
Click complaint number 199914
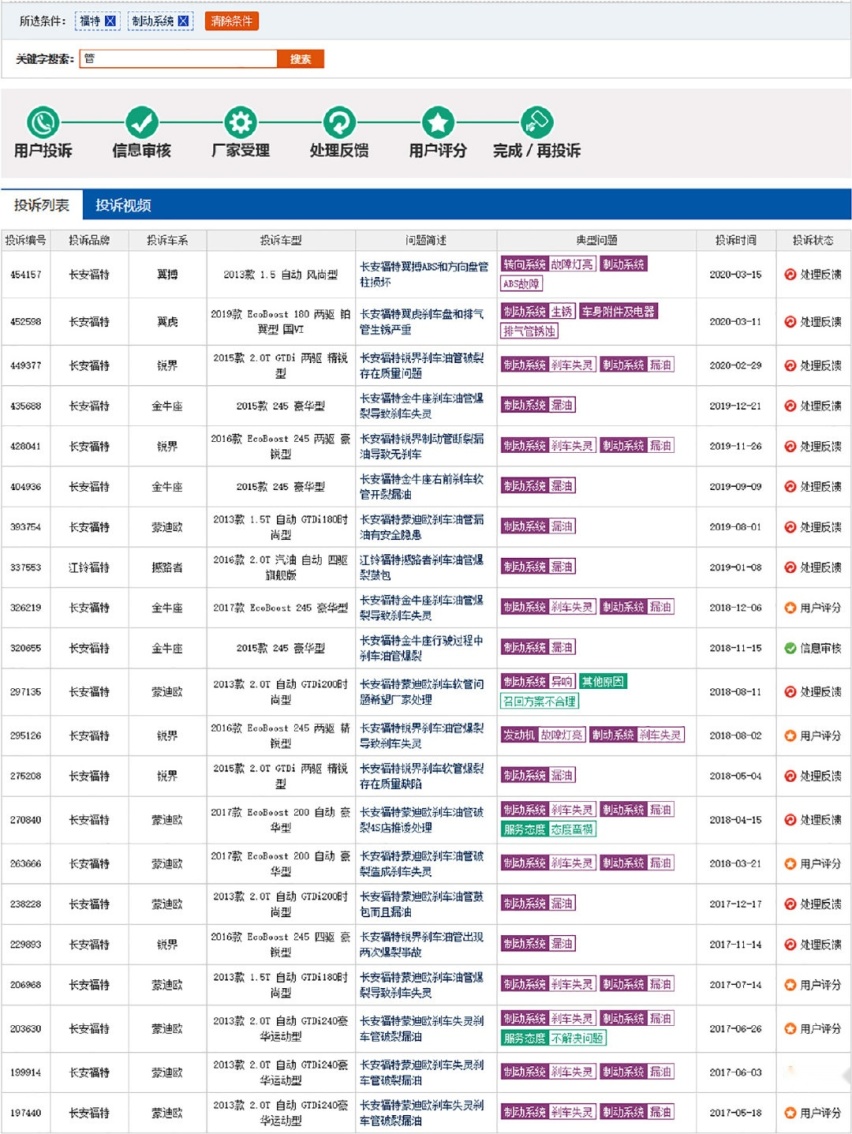point(25,1073)
